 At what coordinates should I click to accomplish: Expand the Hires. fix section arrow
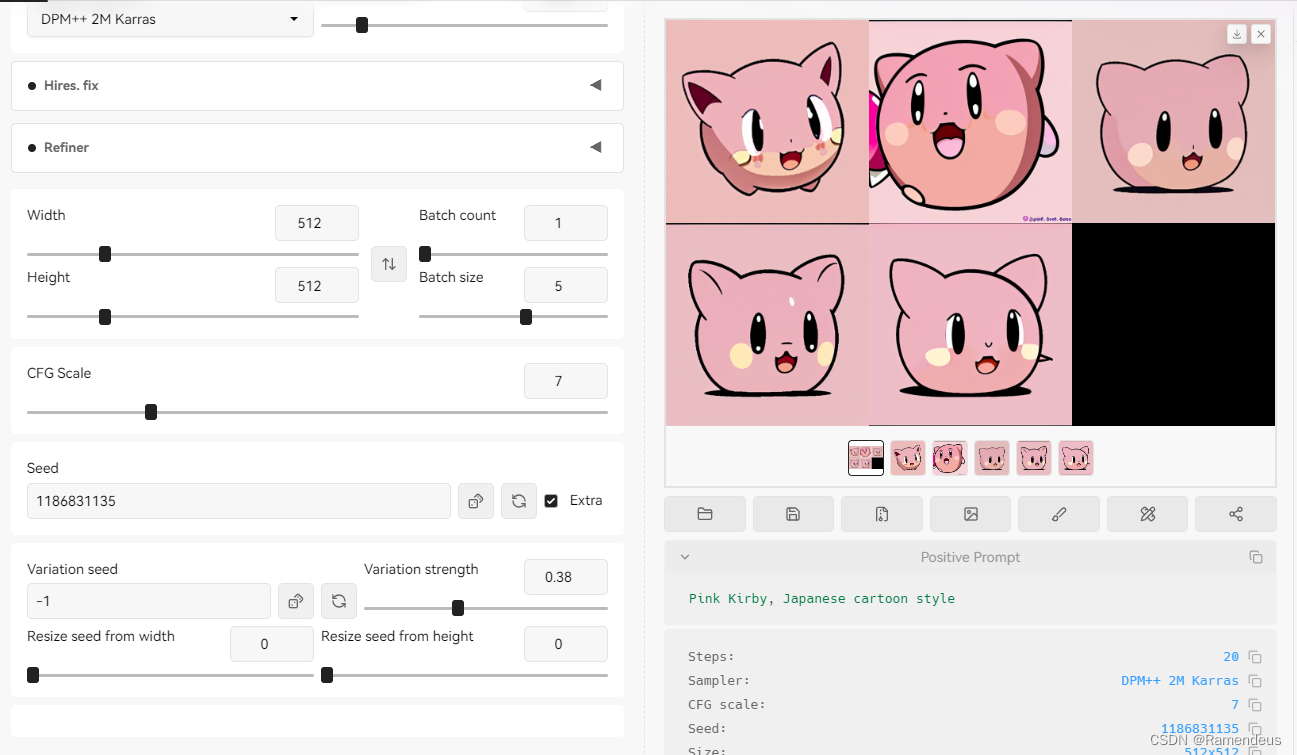point(596,85)
